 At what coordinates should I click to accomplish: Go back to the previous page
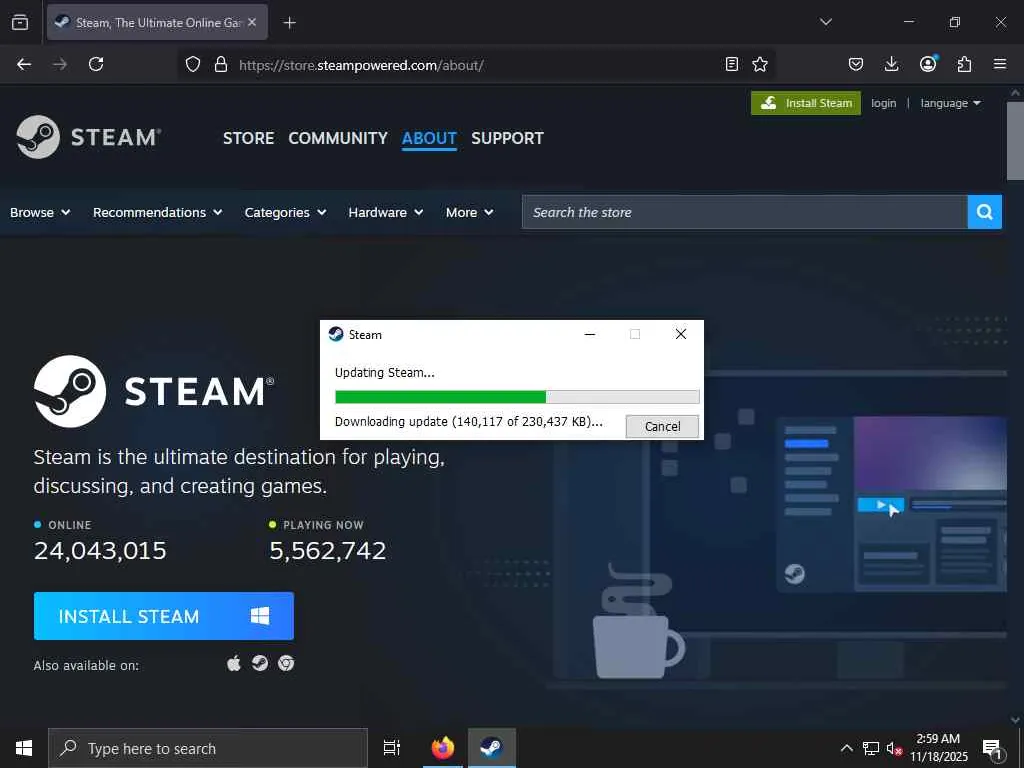tap(24, 64)
